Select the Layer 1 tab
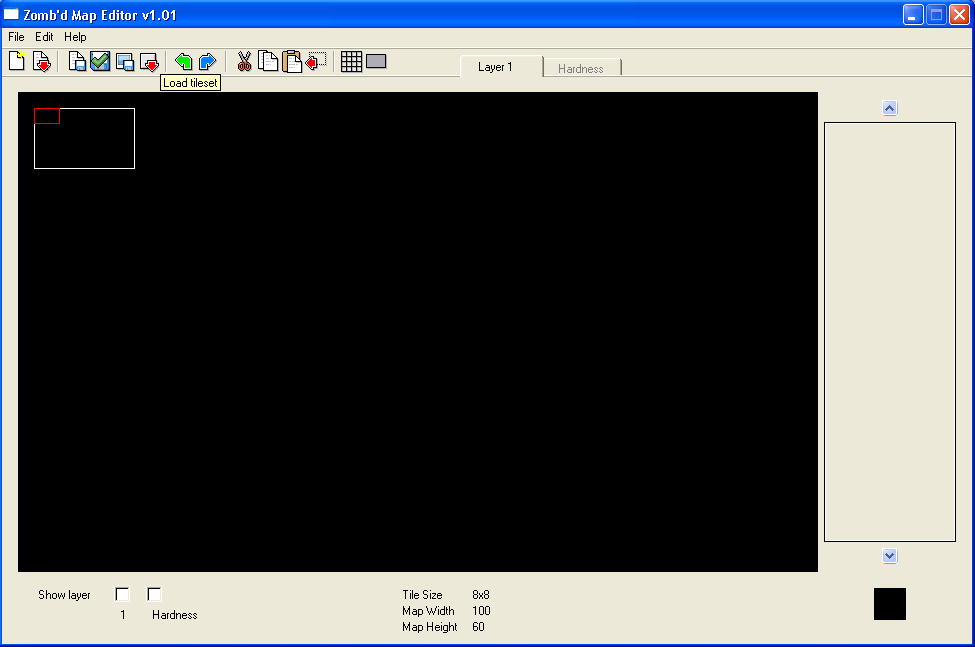The width and height of the screenshot is (975, 647). pyautogui.click(x=495, y=67)
